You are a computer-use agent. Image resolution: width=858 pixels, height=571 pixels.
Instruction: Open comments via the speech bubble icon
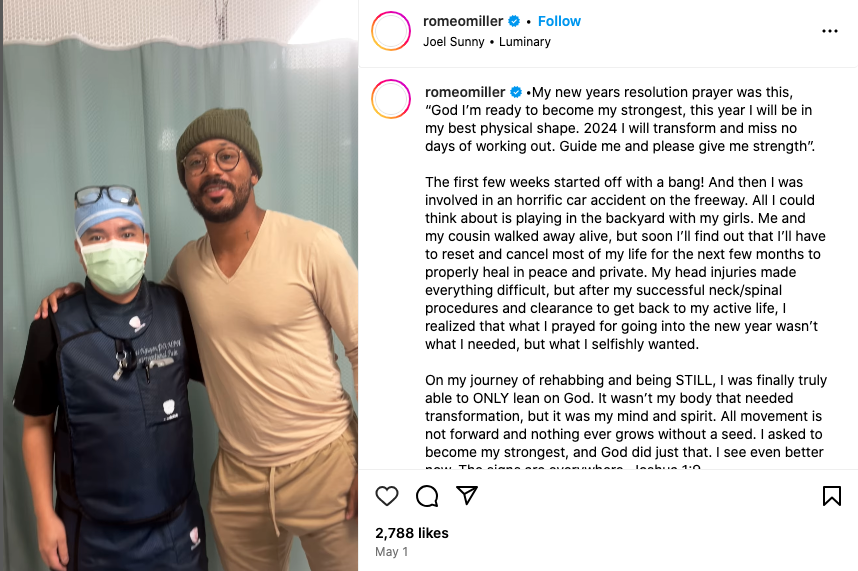pos(427,496)
